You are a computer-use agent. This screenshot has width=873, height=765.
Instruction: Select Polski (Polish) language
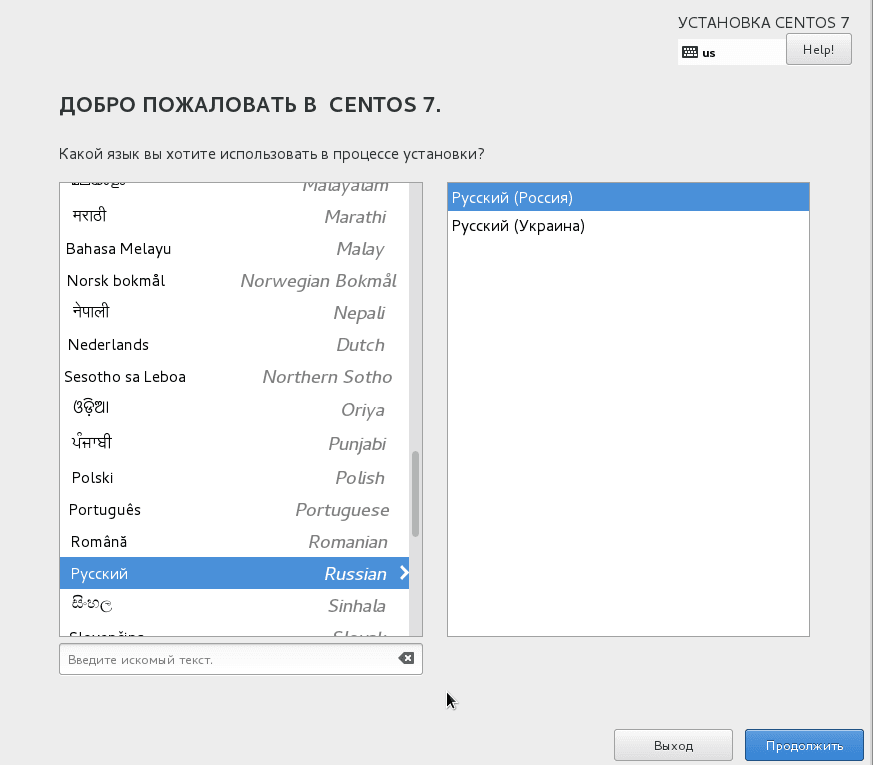(234, 478)
